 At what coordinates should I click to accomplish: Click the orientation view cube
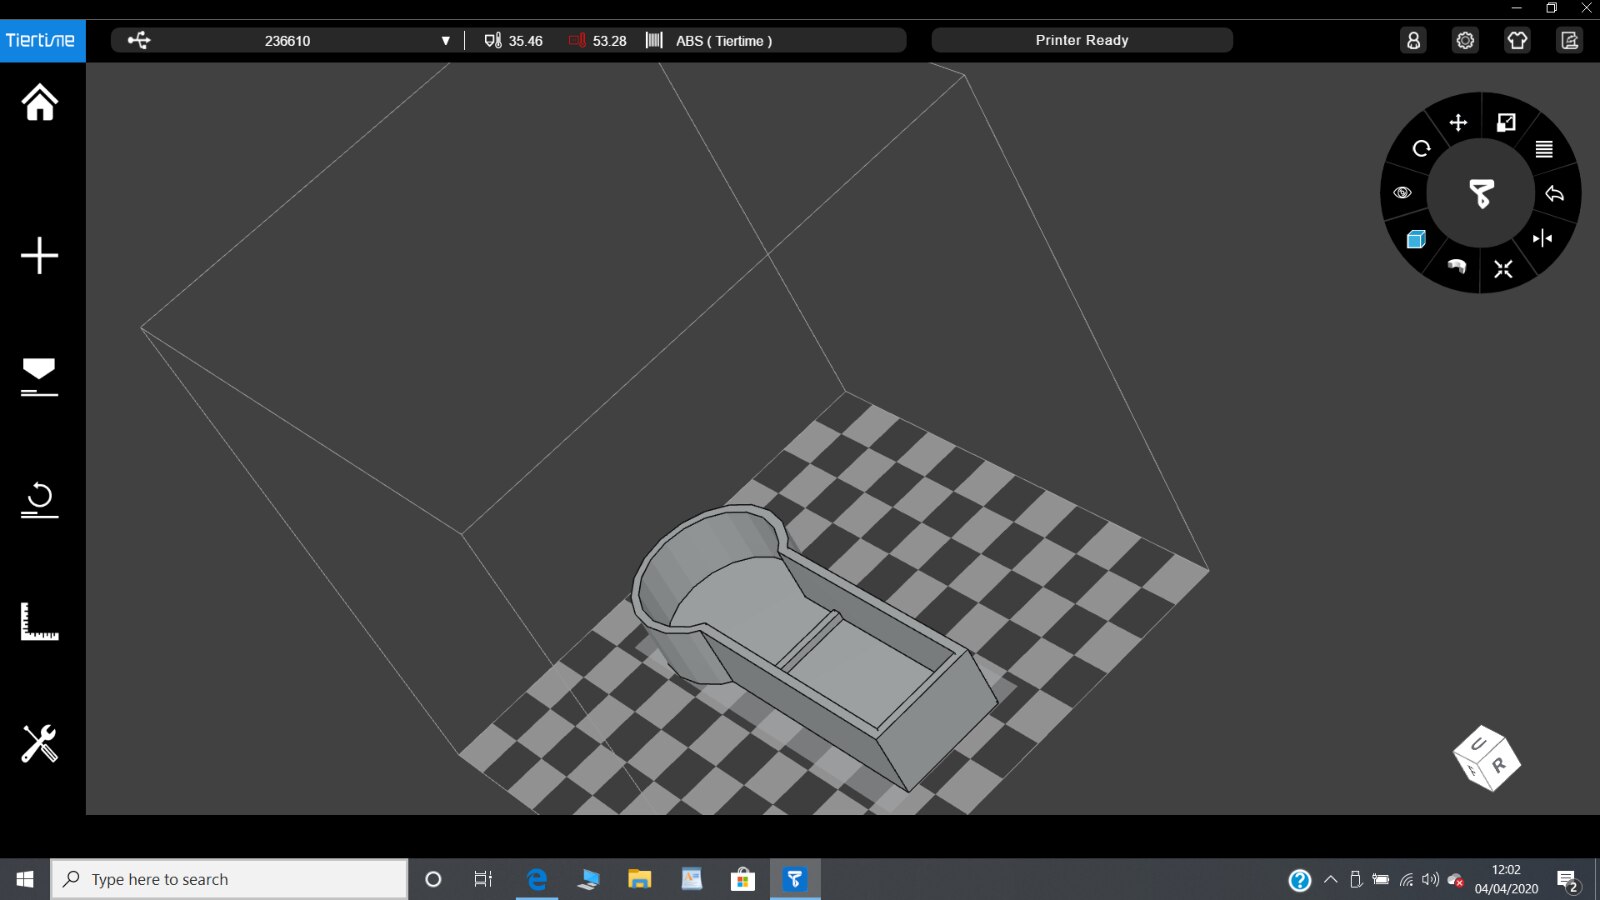(1487, 758)
